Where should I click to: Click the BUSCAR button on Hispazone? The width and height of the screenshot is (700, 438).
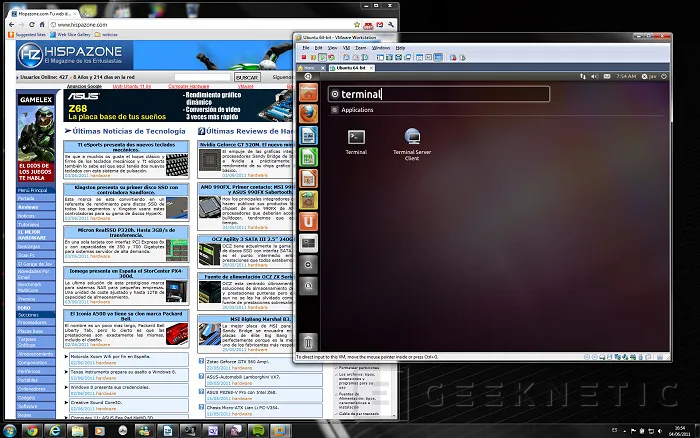247,77
